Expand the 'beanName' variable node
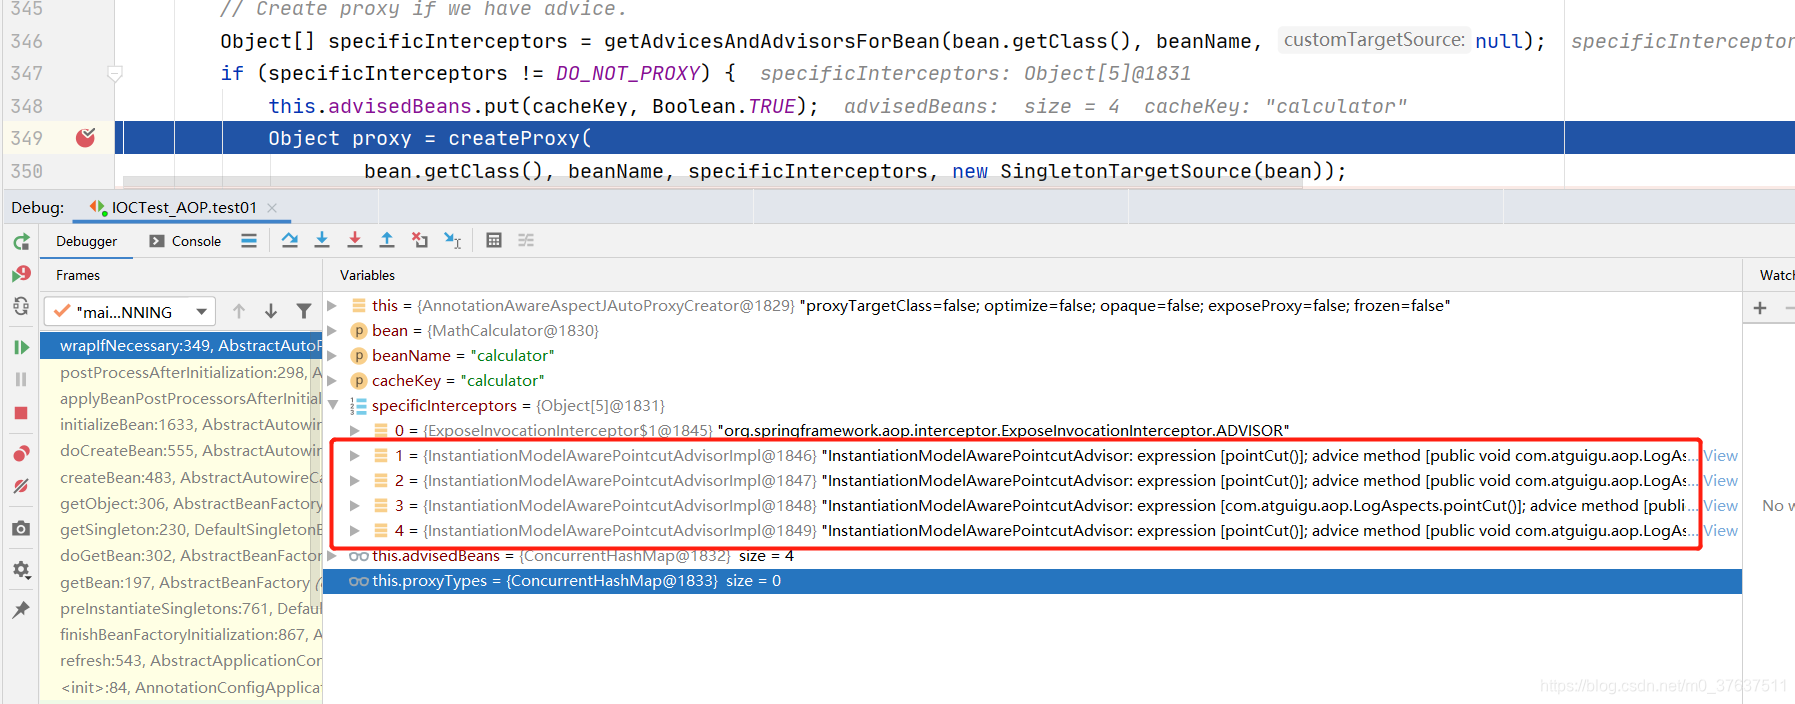The image size is (1795, 704). tap(333, 355)
